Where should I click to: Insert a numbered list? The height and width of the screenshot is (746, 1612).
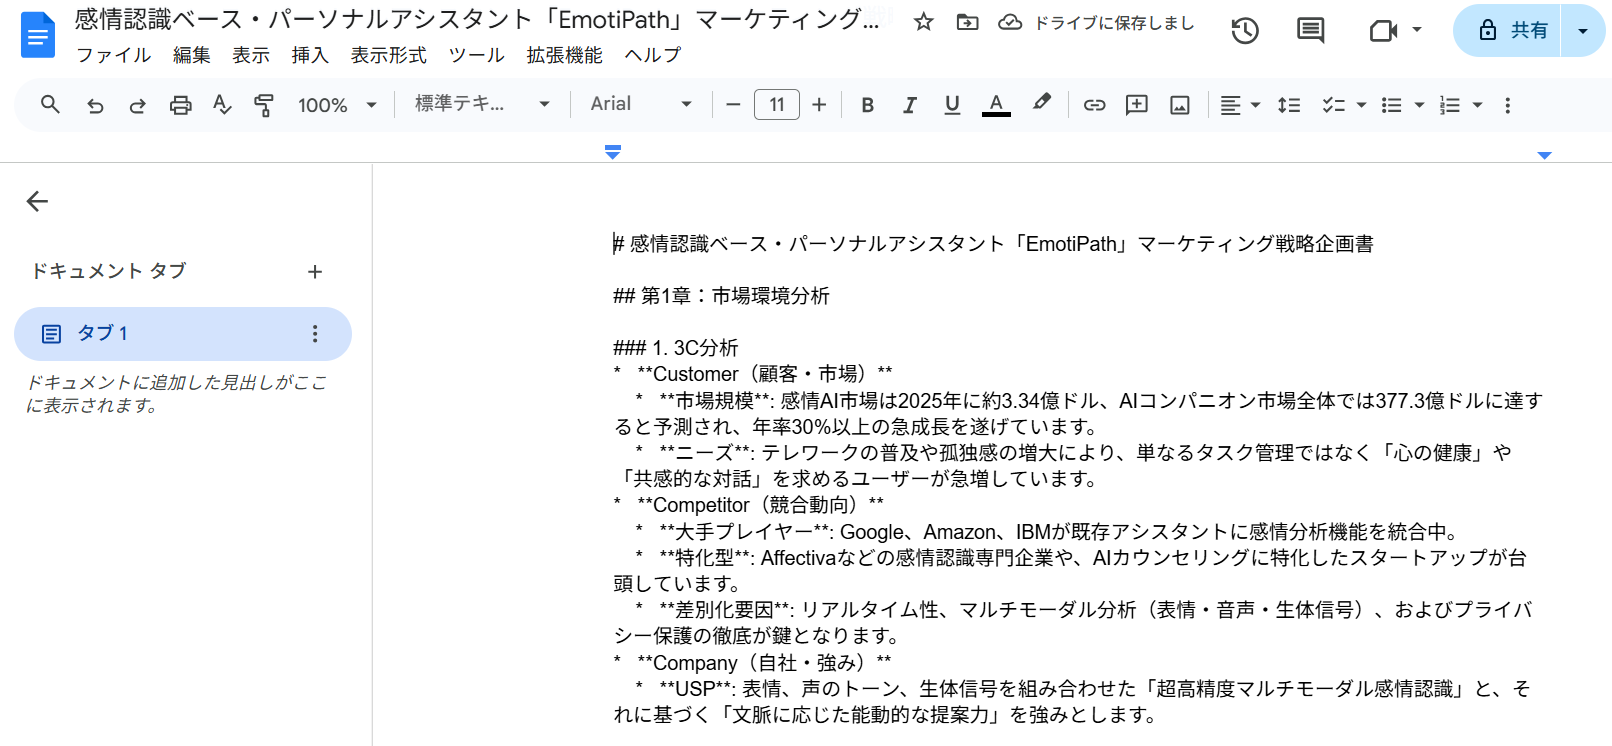(x=1450, y=105)
